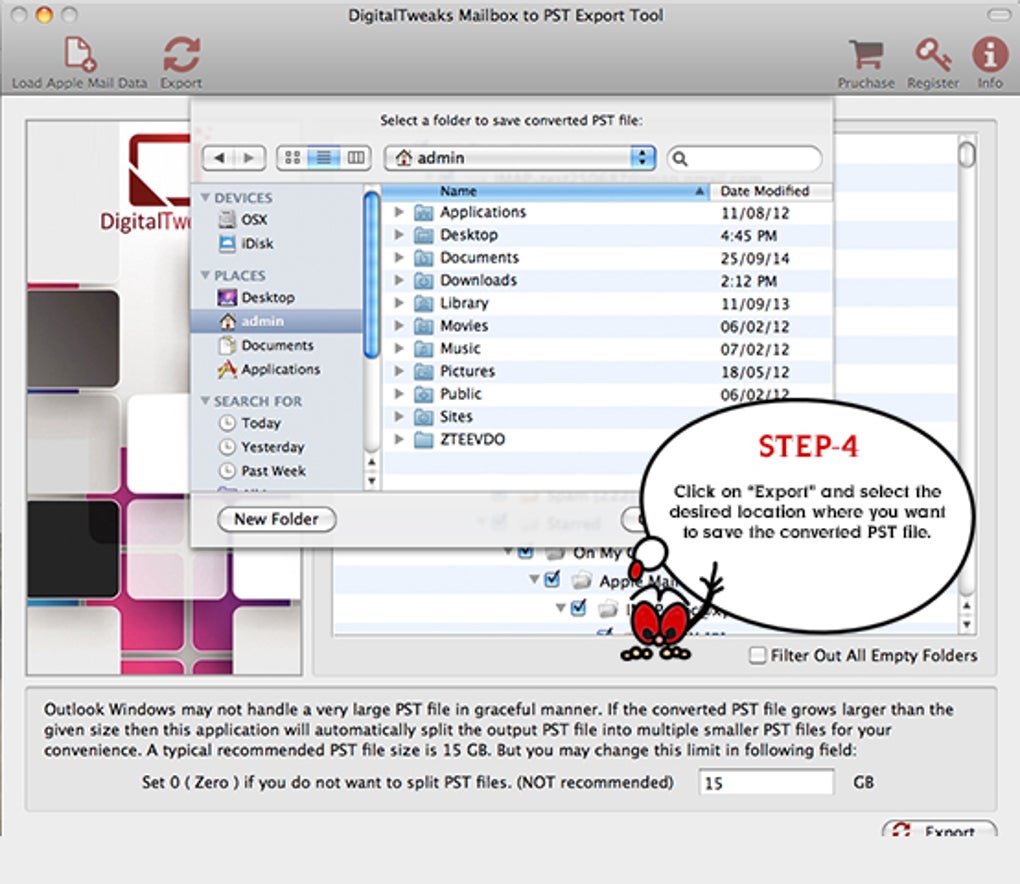Click the 18/05/12 date cell
The height and width of the screenshot is (884, 1020).
point(755,372)
